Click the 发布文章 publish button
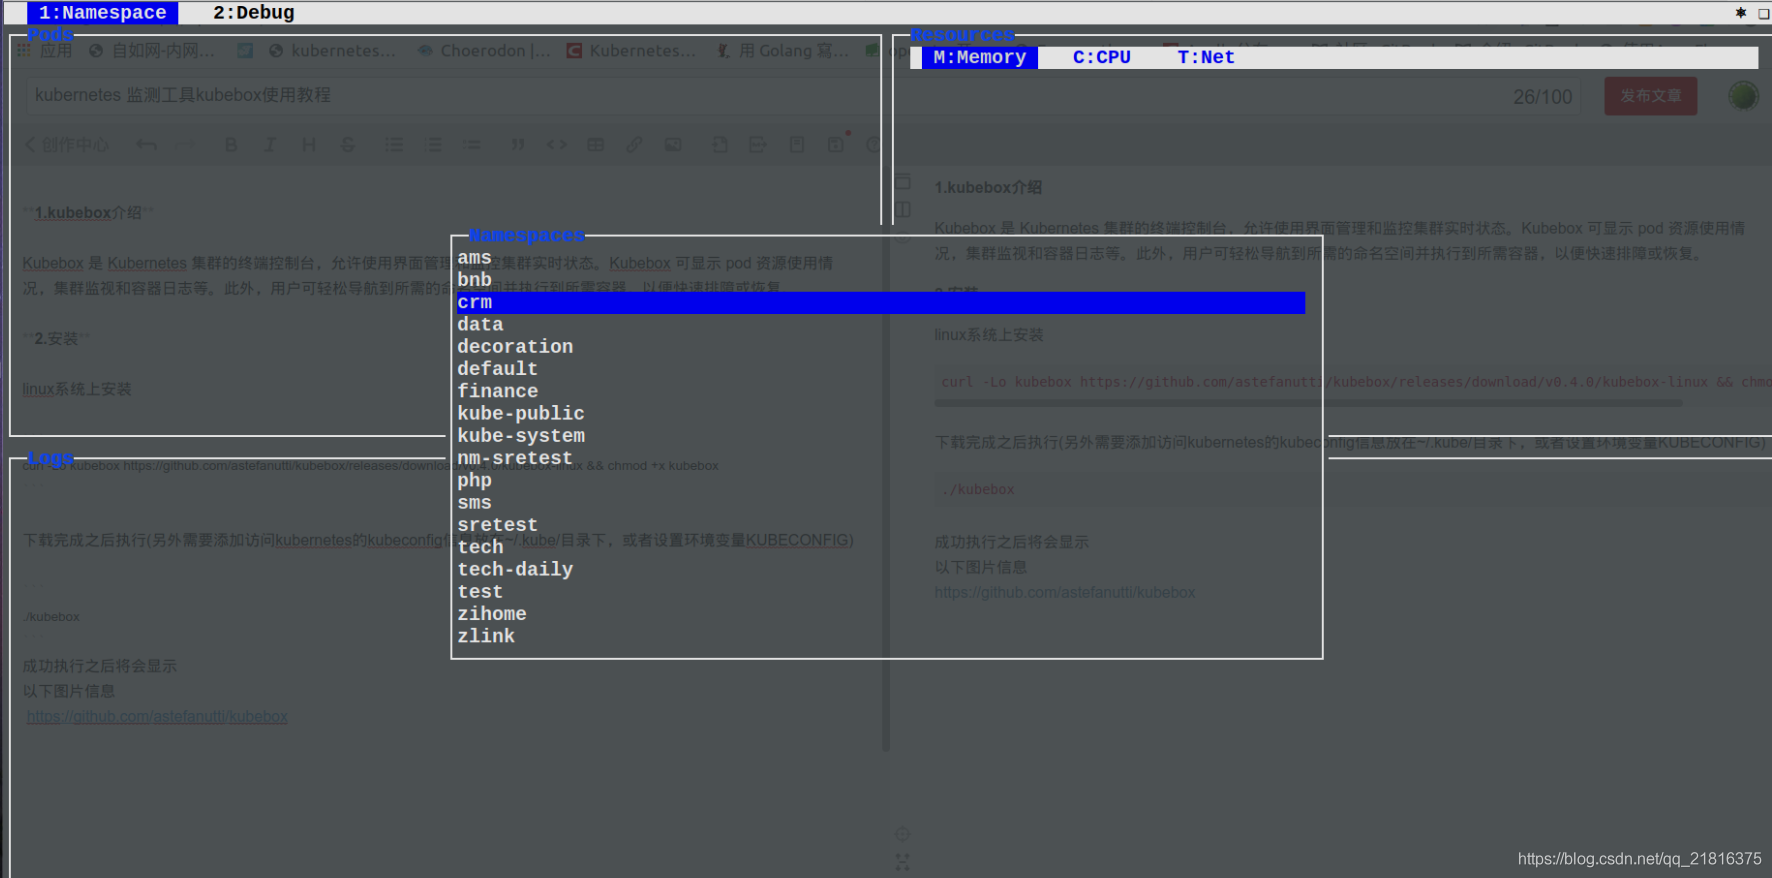This screenshot has height=878, width=1772. (1651, 96)
